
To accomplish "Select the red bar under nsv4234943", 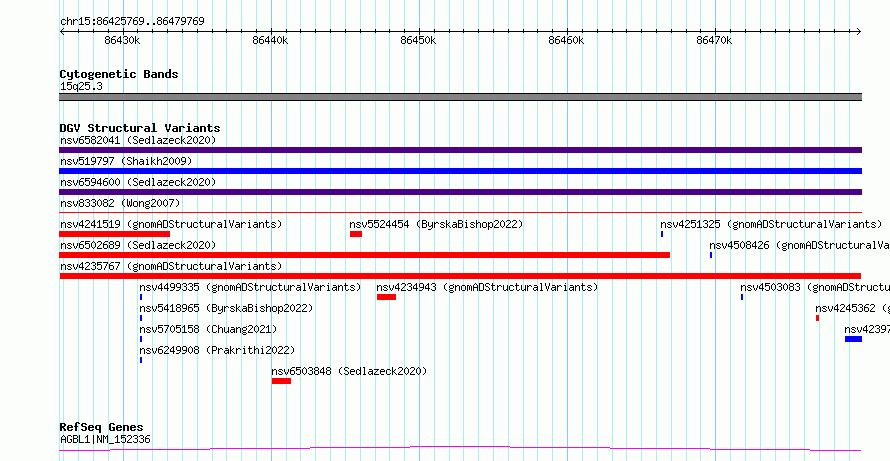I will (387, 297).
